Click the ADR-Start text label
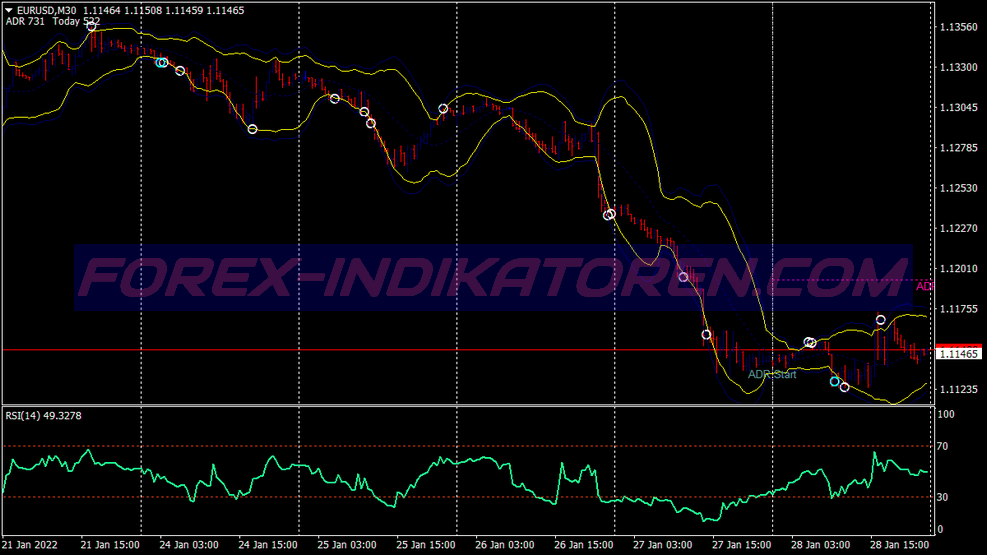 (x=772, y=375)
